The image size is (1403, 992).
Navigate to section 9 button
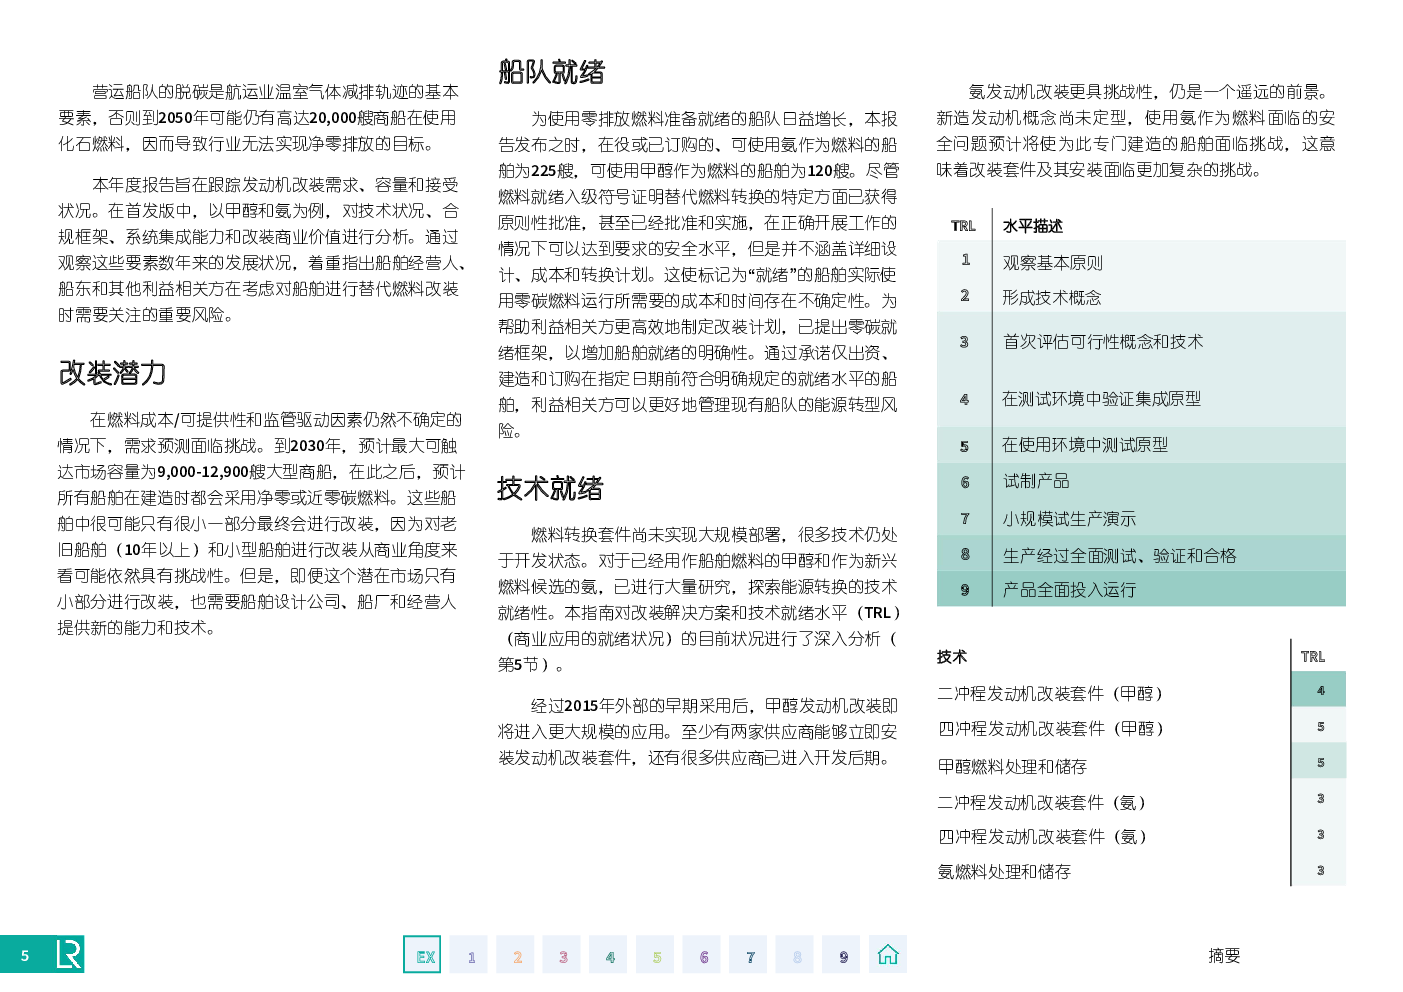842,955
